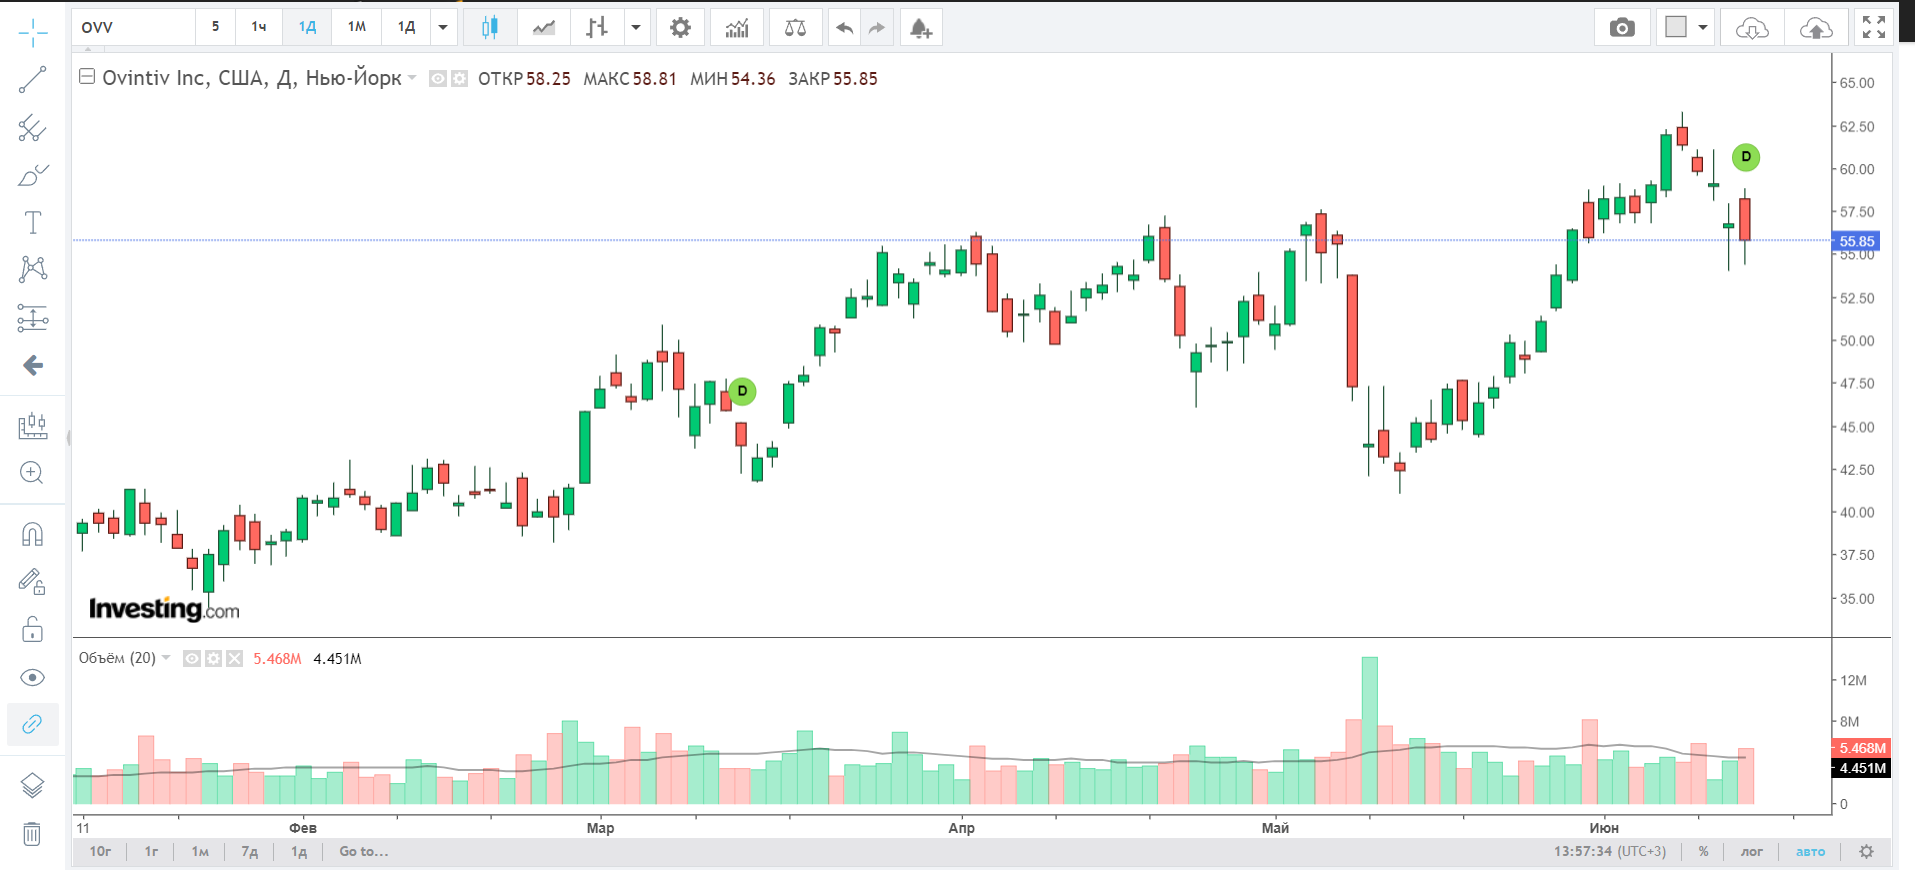Activate the magnet mode tool
Image resolution: width=1915 pixels, height=870 pixels.
pos(32,535)
